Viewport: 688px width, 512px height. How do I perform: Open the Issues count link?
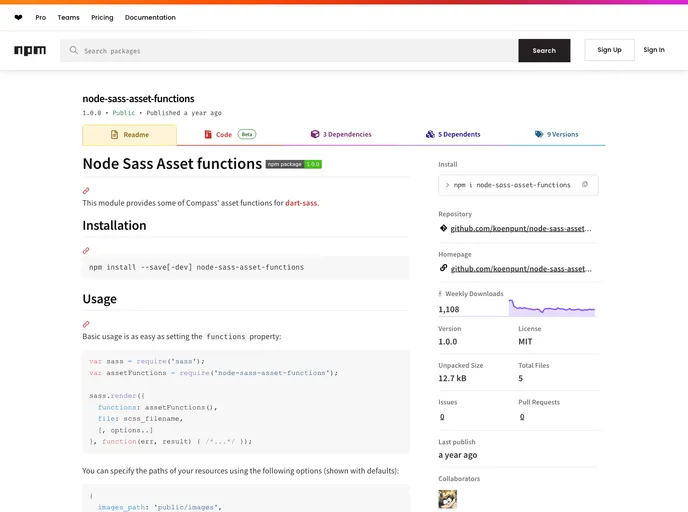pyautogui.click(x=442, y=417)
